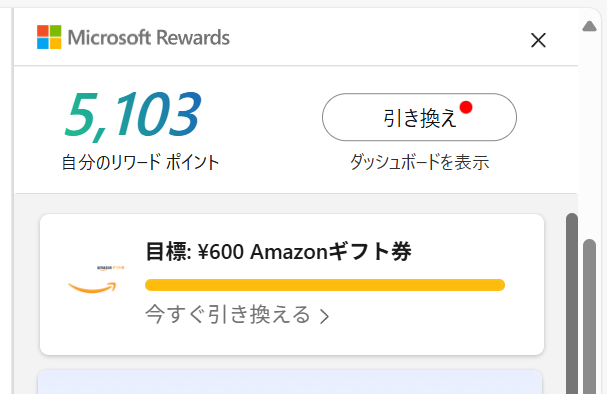Click the chevron after 今すぐ引き換える
The width and height of the screenshot is (607, 394).
(324, 316)
